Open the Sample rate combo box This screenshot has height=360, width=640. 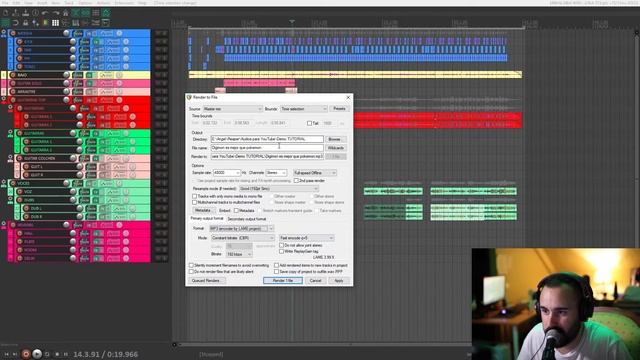click(x=227, y=173)
